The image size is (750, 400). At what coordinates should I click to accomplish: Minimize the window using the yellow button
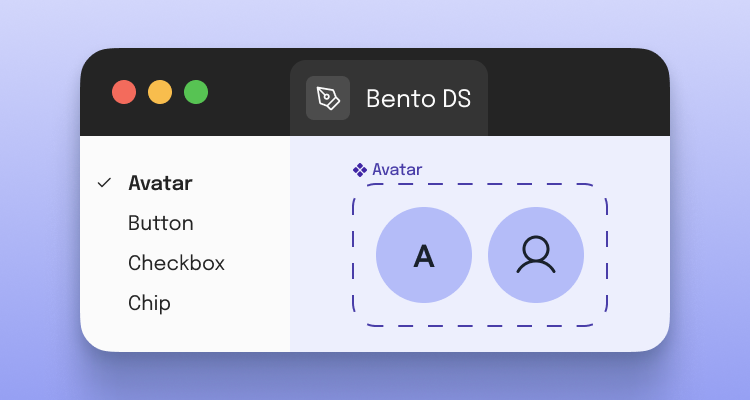[160, 92]
